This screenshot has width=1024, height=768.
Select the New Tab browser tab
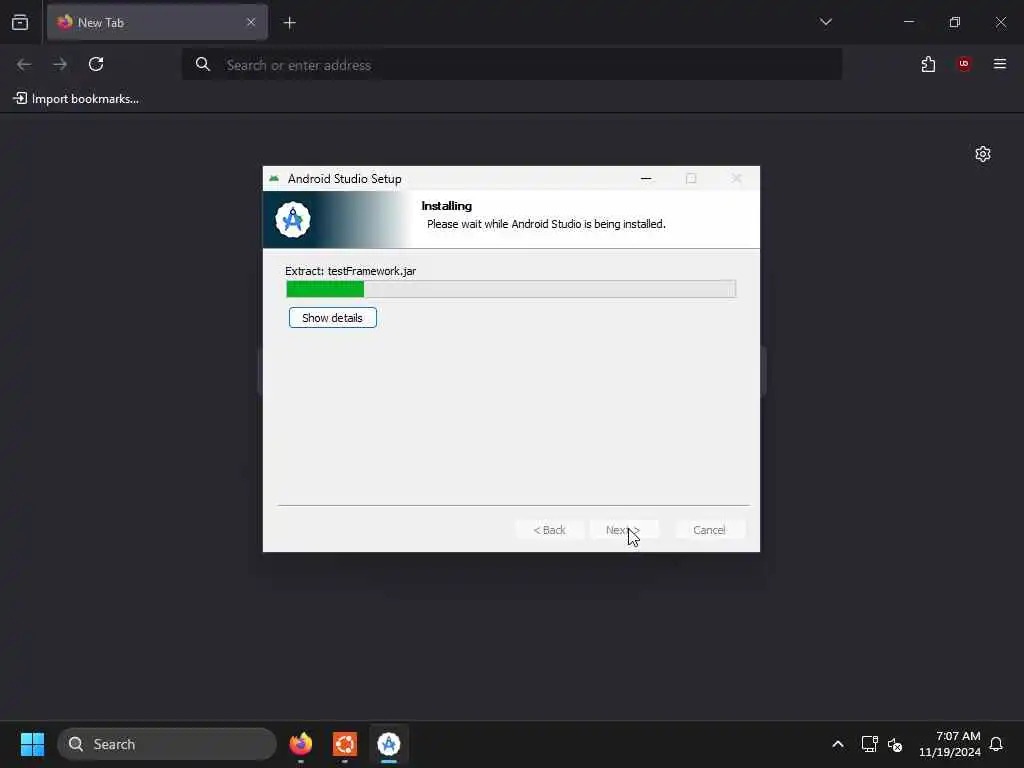point(157,22)
